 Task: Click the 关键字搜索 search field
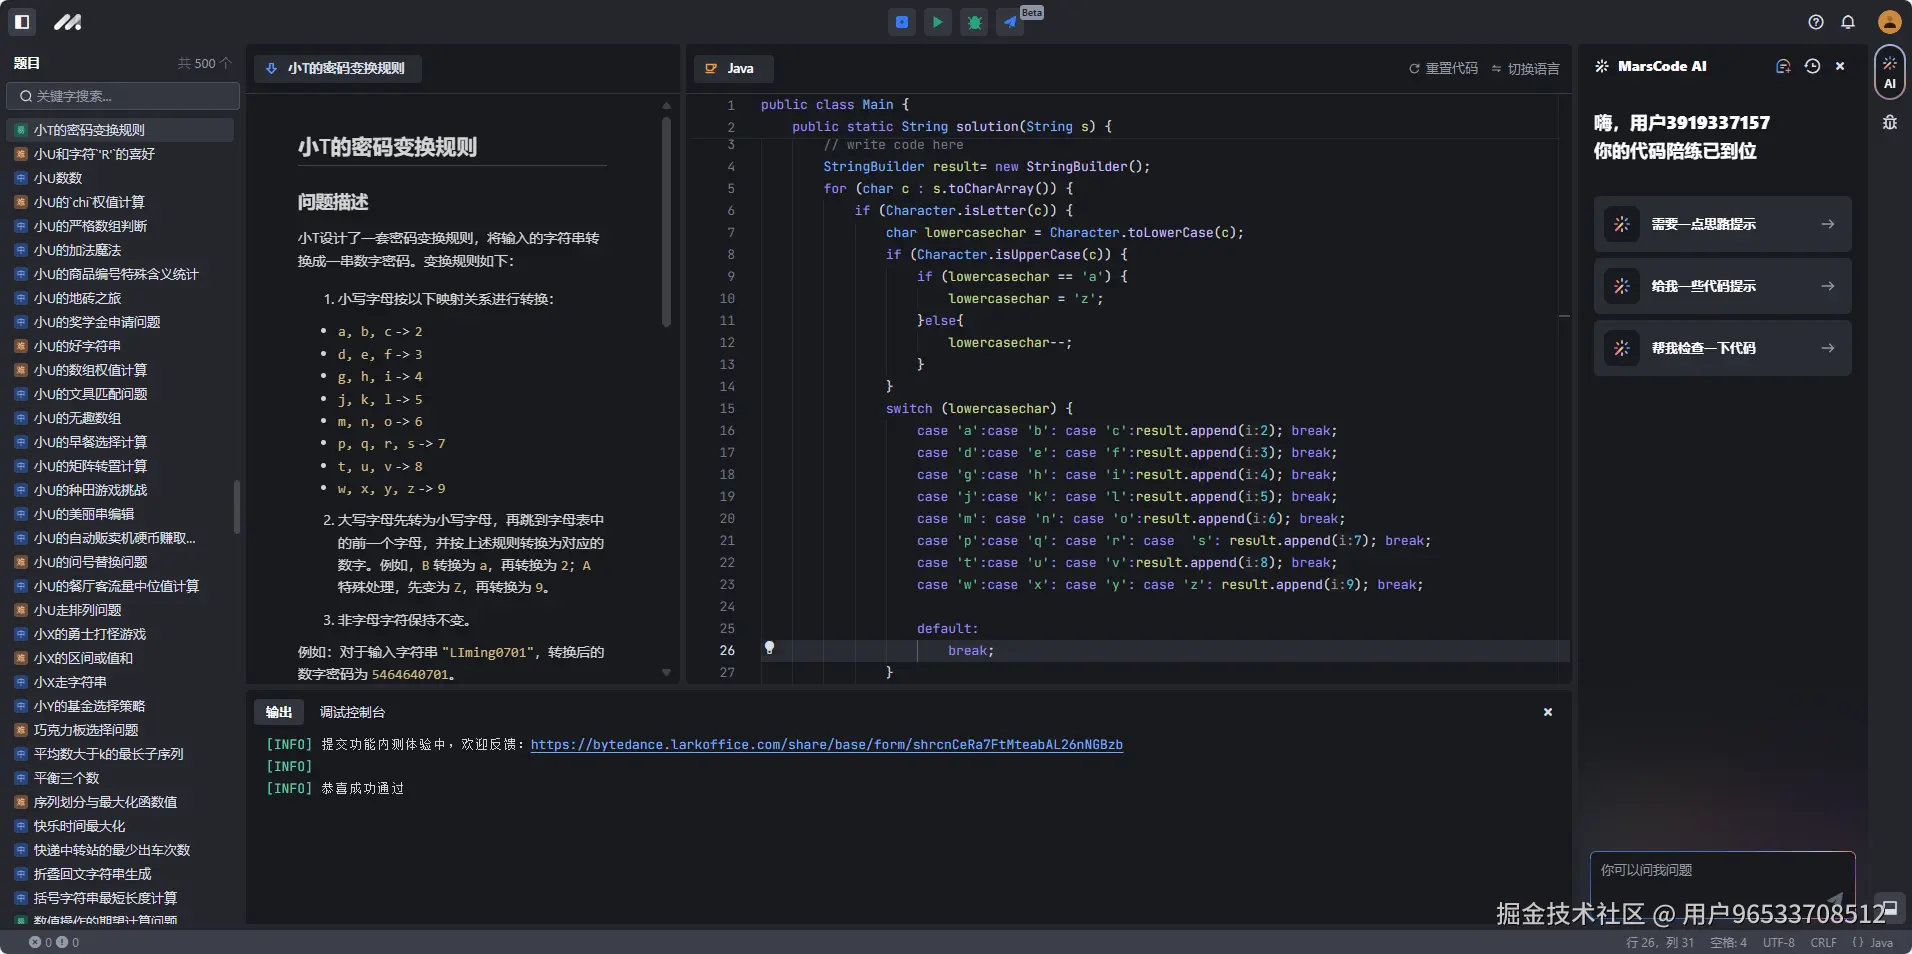(x=123, y=96)
